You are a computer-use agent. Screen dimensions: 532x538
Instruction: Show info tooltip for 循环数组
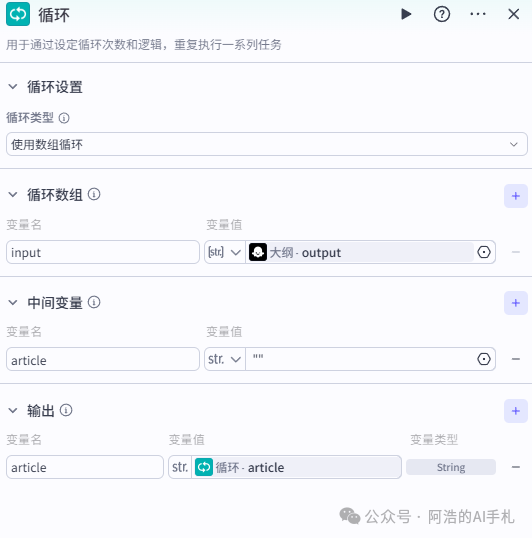(94, 194)
